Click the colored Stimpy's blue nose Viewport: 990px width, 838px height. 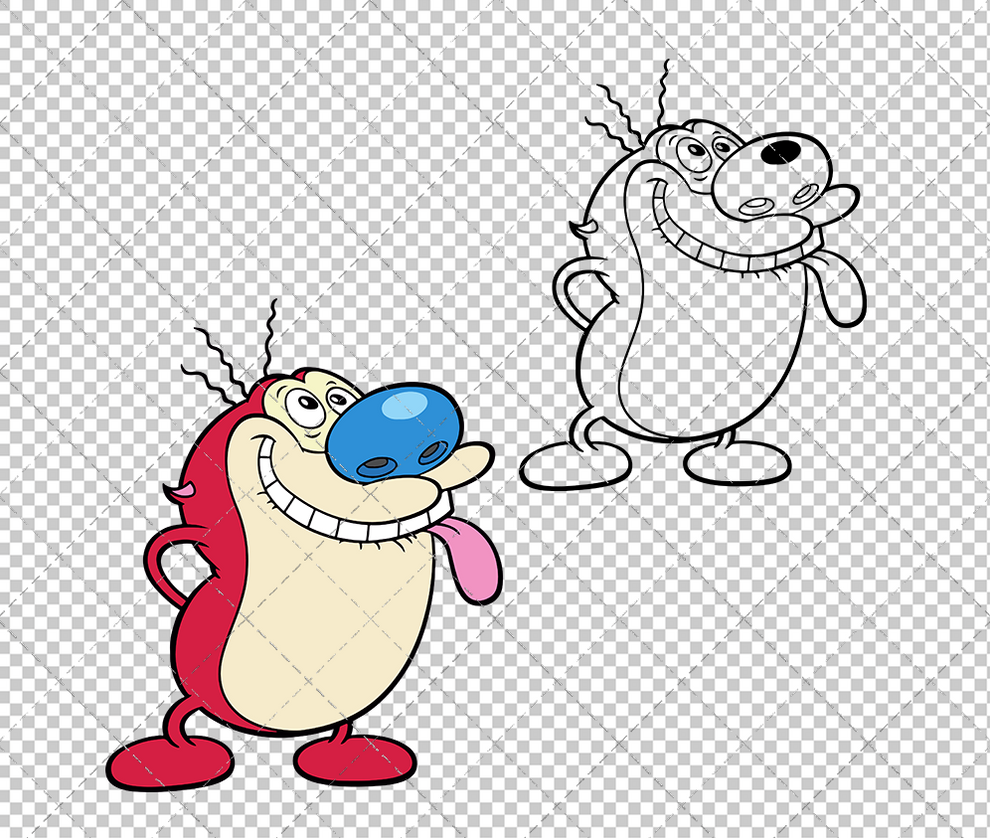[x=395, y=430]
